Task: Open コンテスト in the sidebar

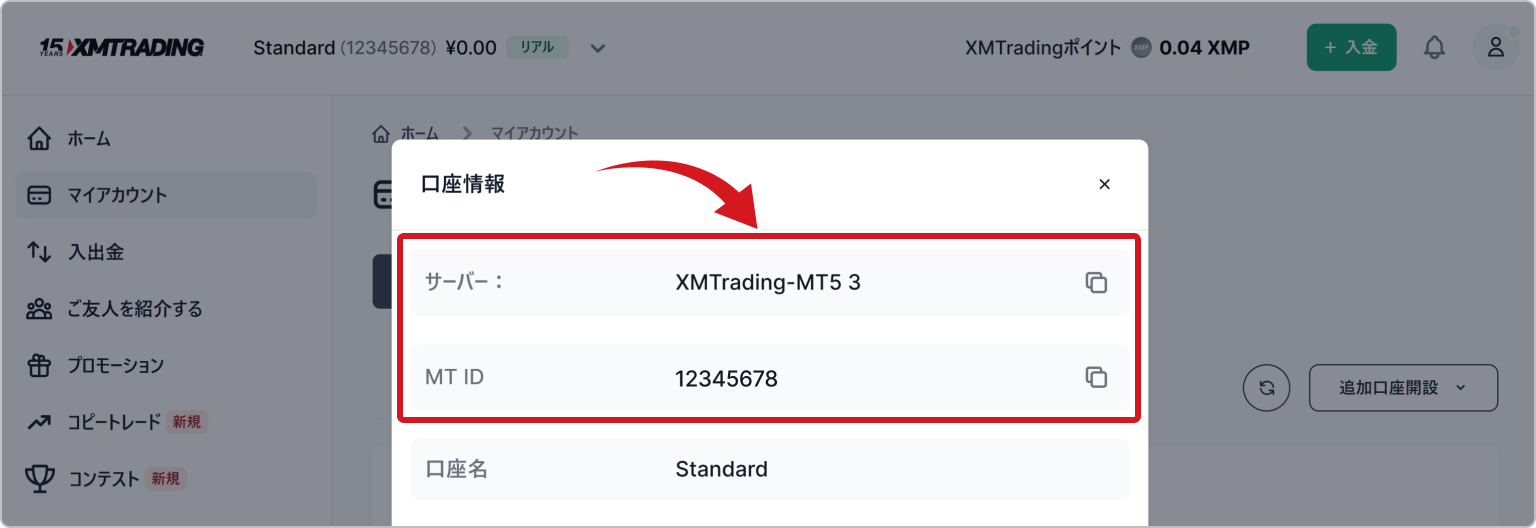Action: click(104, 479)
